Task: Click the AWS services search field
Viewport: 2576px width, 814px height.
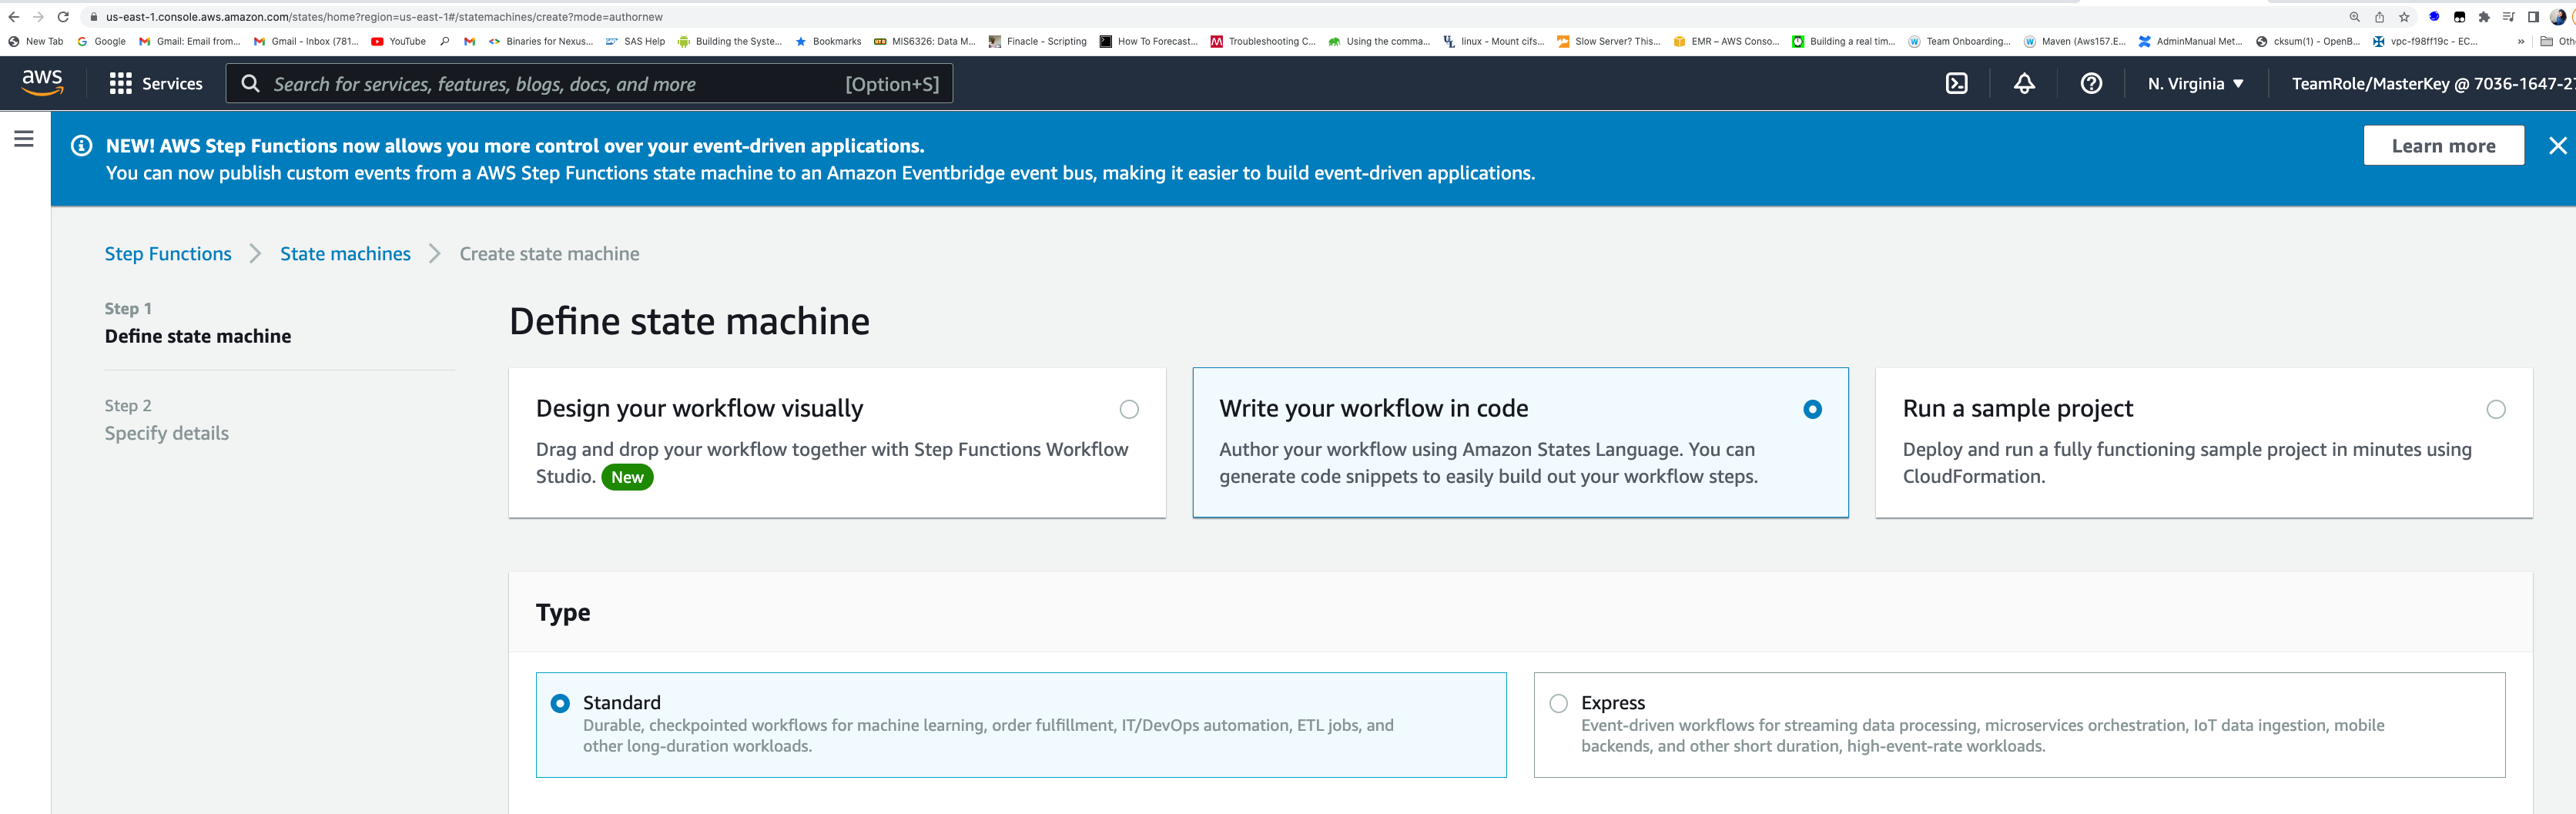Action: (589, 84)
